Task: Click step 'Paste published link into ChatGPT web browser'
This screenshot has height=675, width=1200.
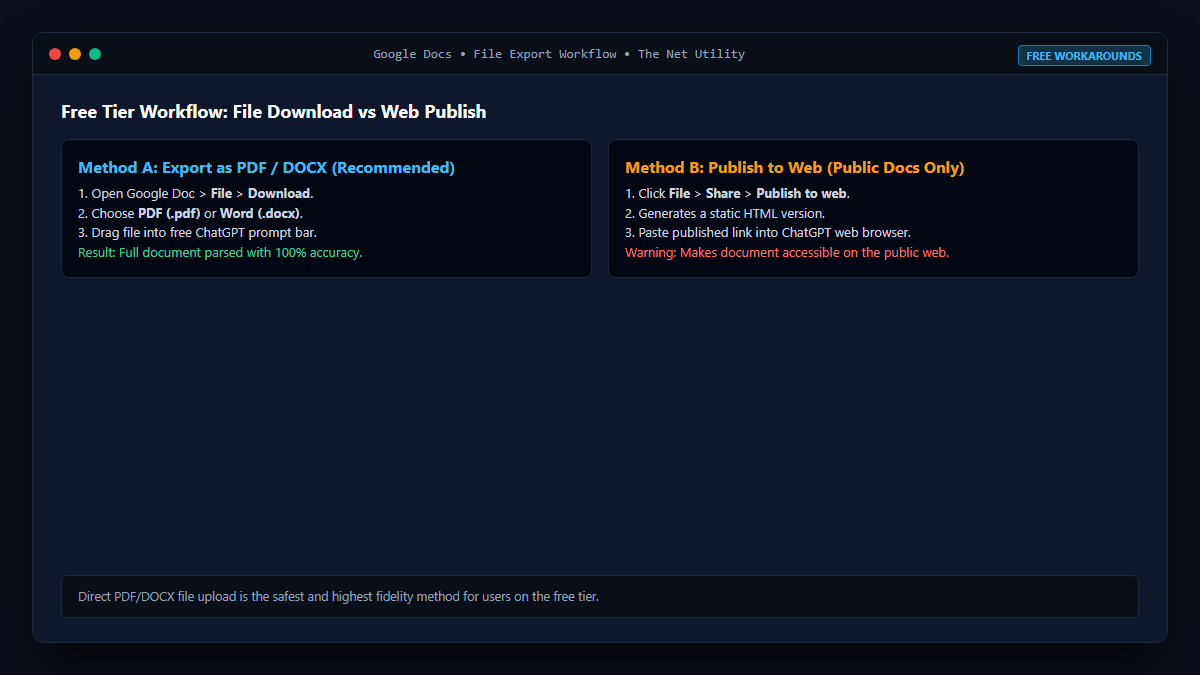Action: click(768, 233)
